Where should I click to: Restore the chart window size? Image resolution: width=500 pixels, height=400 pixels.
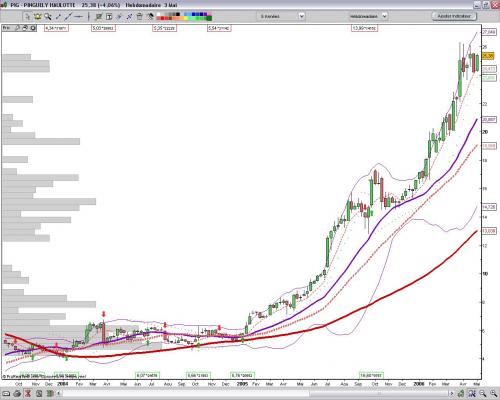click(x=486, y=5)
